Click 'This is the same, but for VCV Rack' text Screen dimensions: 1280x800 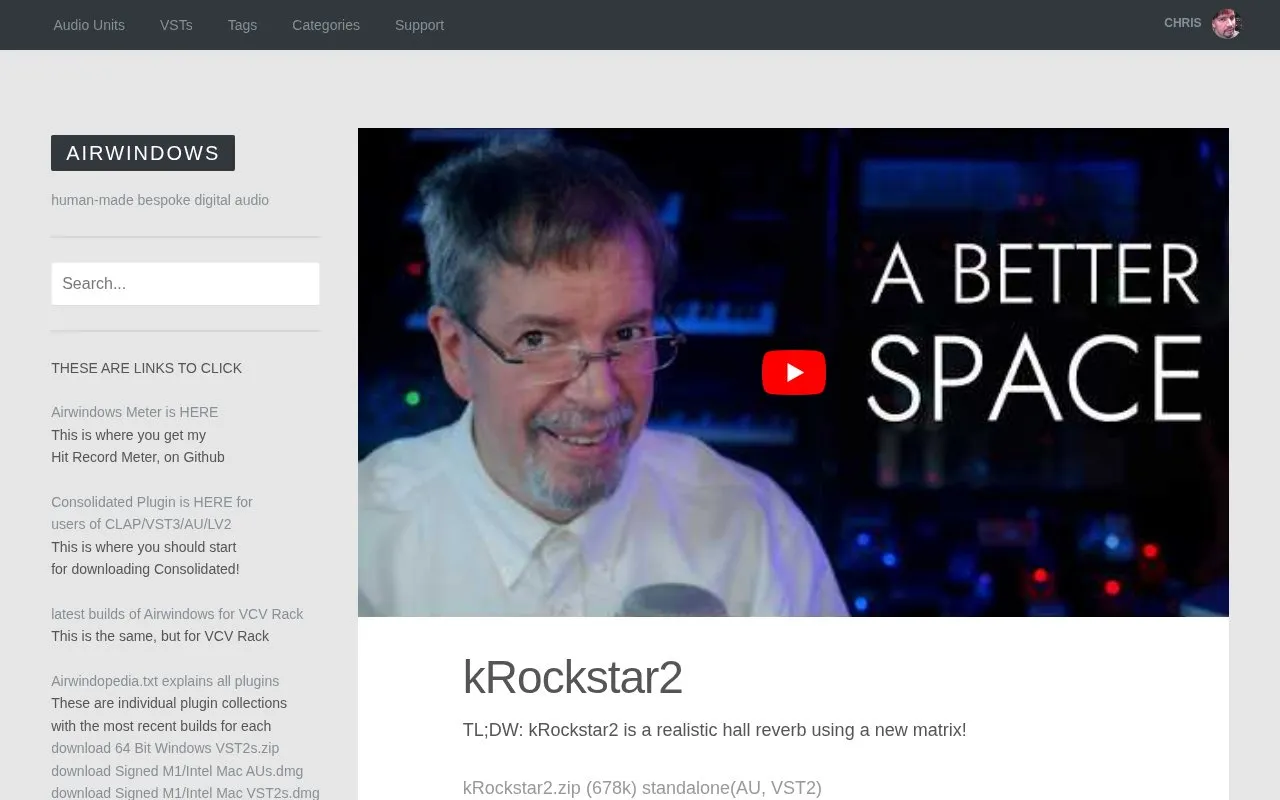(160, 636)
